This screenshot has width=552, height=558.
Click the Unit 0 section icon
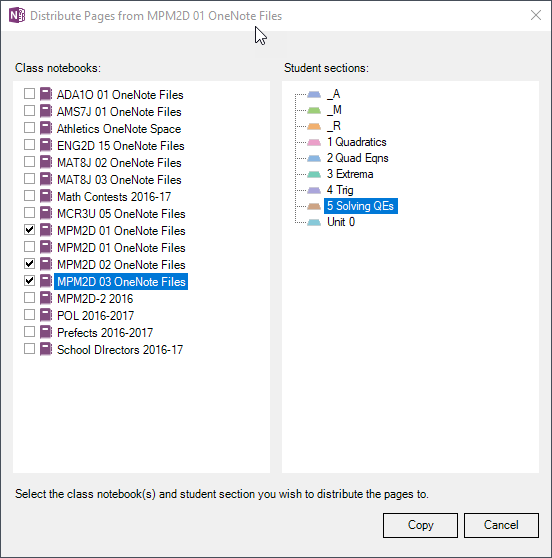click(314, 222)
